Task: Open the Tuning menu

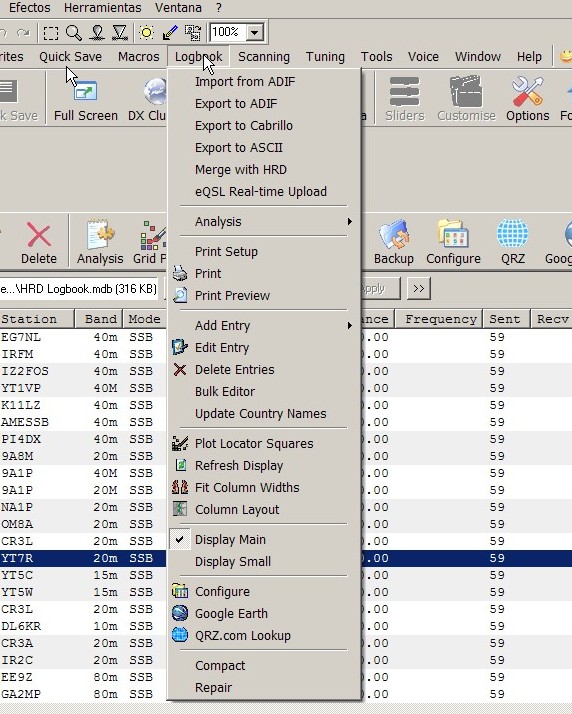Action: (x=325, y=56)
